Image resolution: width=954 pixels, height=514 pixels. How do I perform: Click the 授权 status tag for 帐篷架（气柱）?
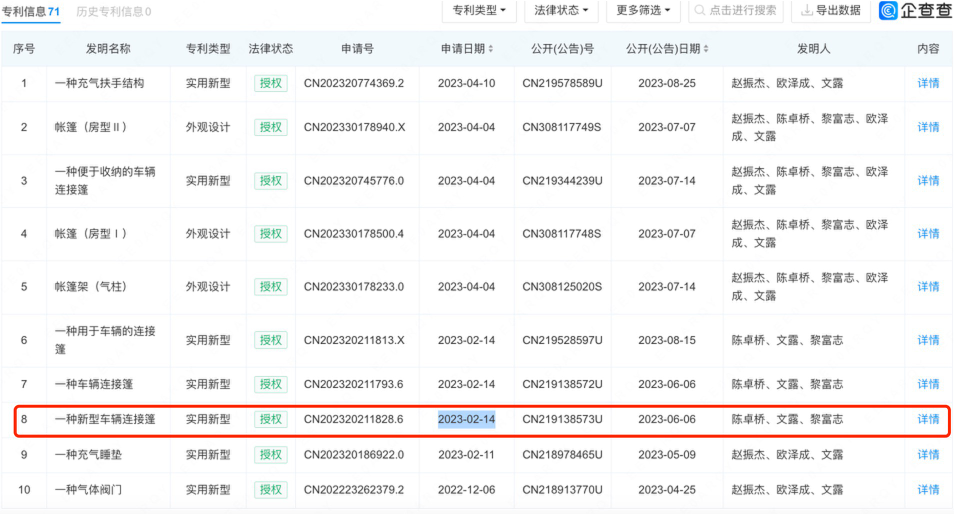[x=270, y=287]
